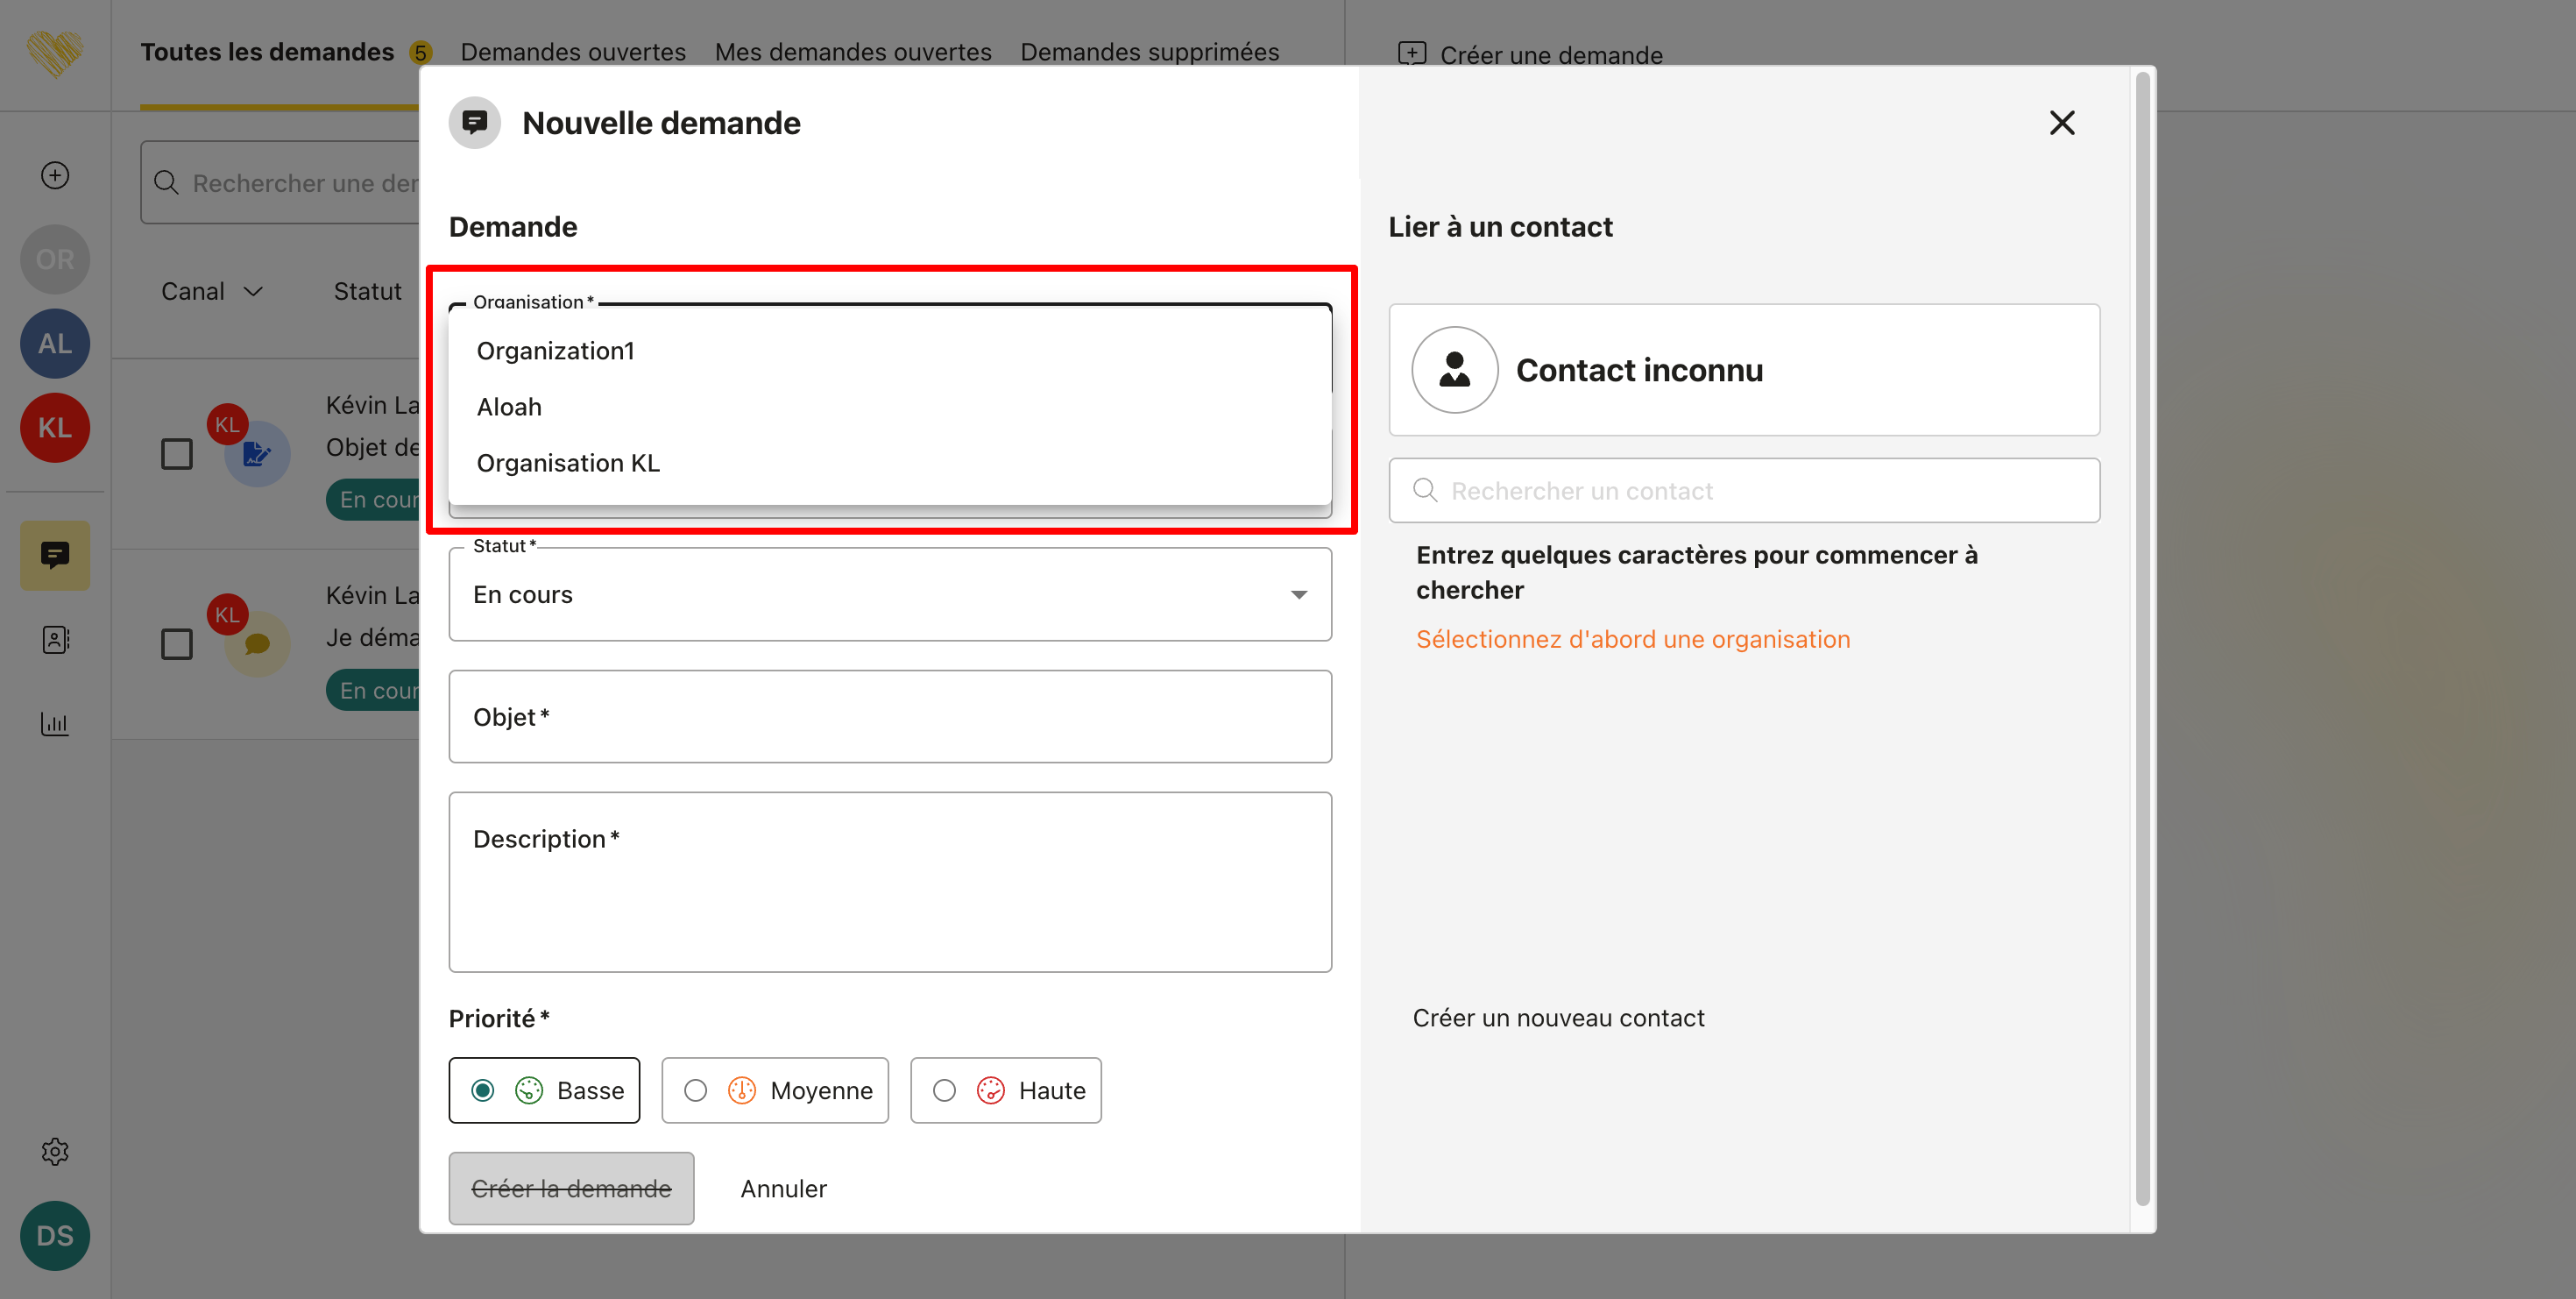Expand the Canal filter chevron
The image size is (2576, 1299).
click(253, 291)
